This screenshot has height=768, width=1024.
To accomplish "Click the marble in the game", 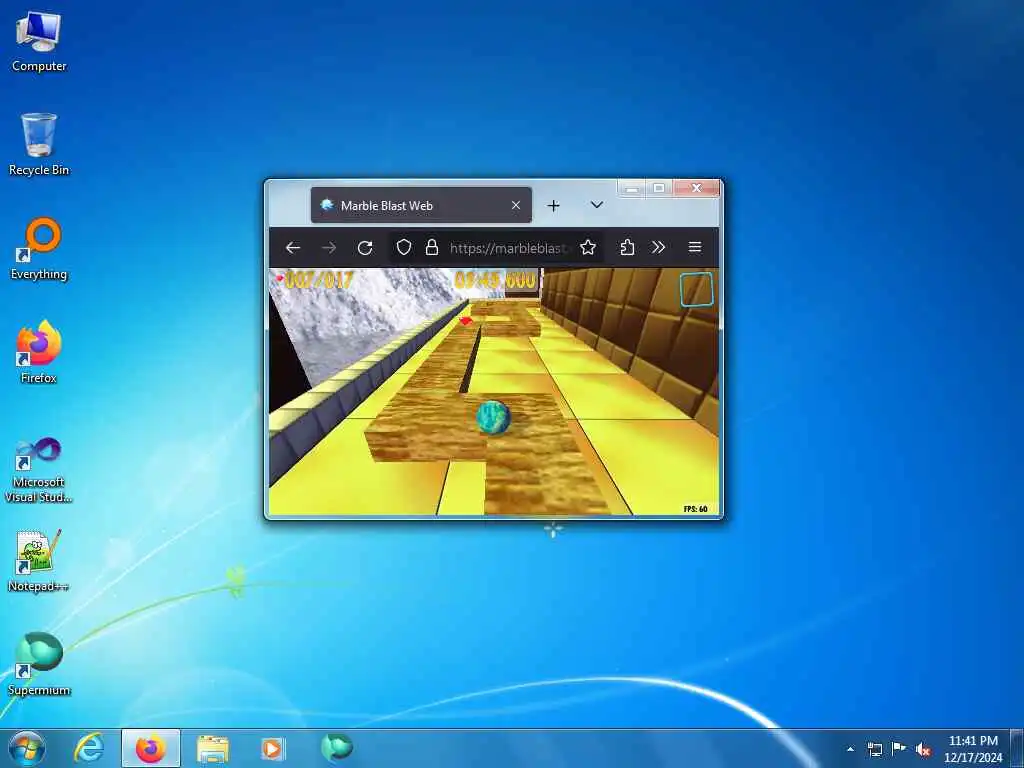I will [493, 418].
